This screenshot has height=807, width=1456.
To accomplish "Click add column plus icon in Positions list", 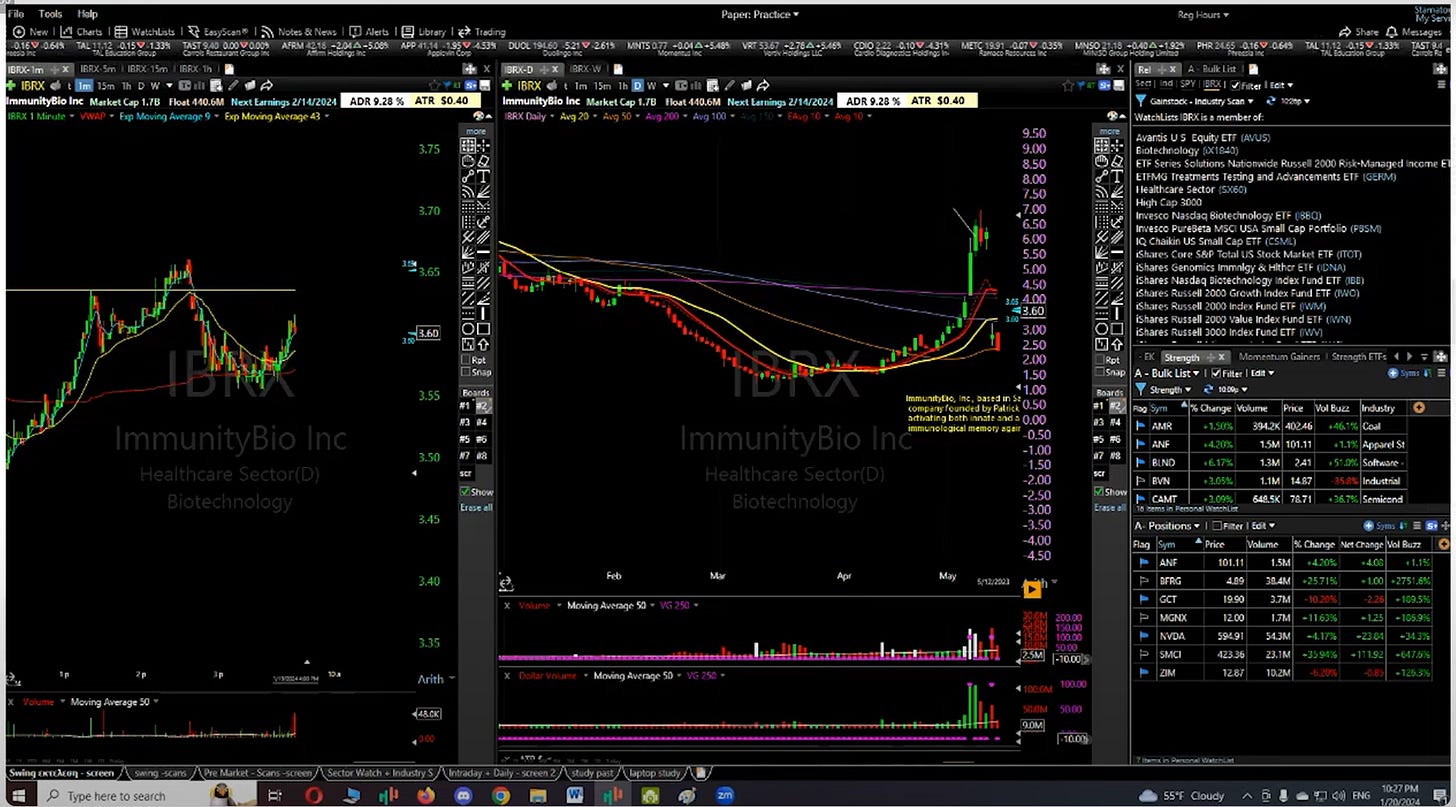I will click(1443, 544).
